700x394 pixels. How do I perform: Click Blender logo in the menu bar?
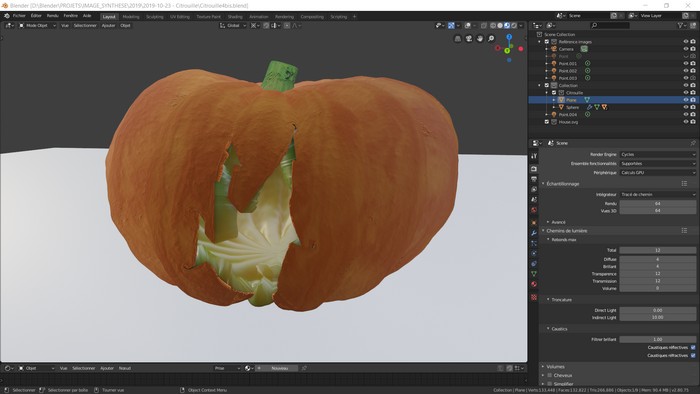7,16
